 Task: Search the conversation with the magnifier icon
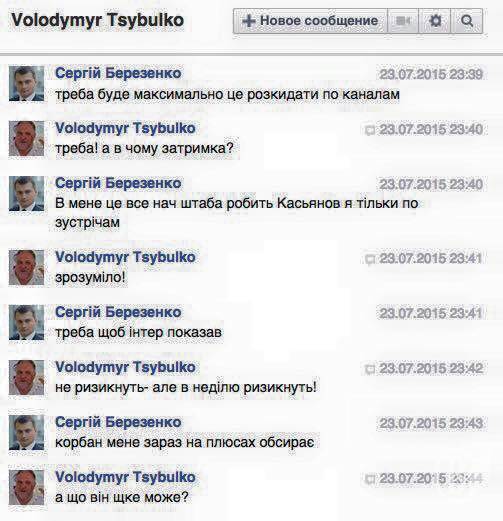[x=467, y=21]
